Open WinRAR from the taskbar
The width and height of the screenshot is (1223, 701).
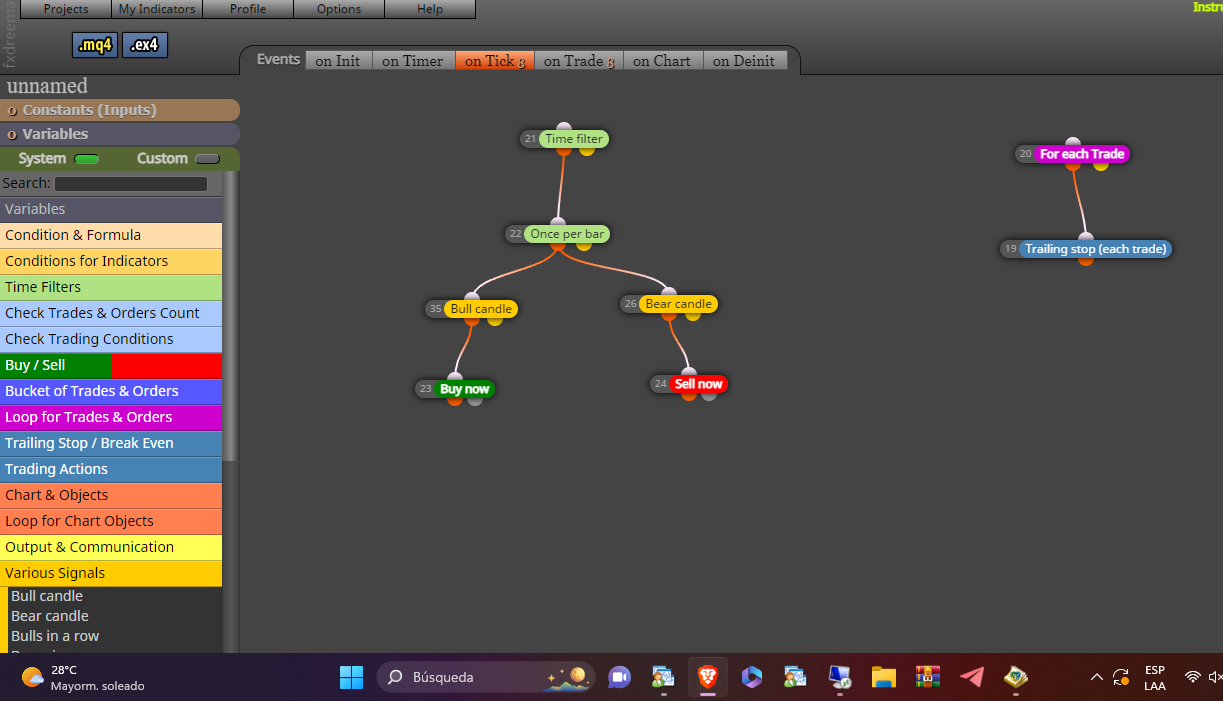tap(927, 677)
